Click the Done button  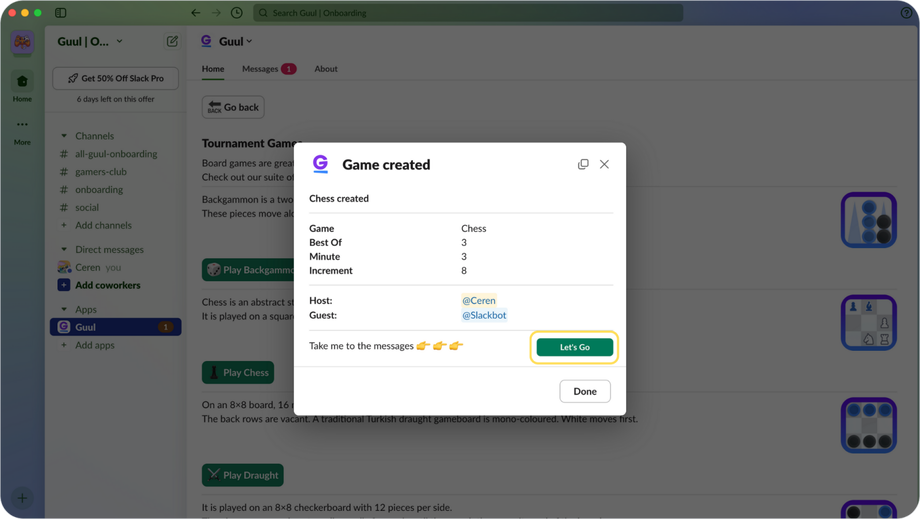coord(585,391)
